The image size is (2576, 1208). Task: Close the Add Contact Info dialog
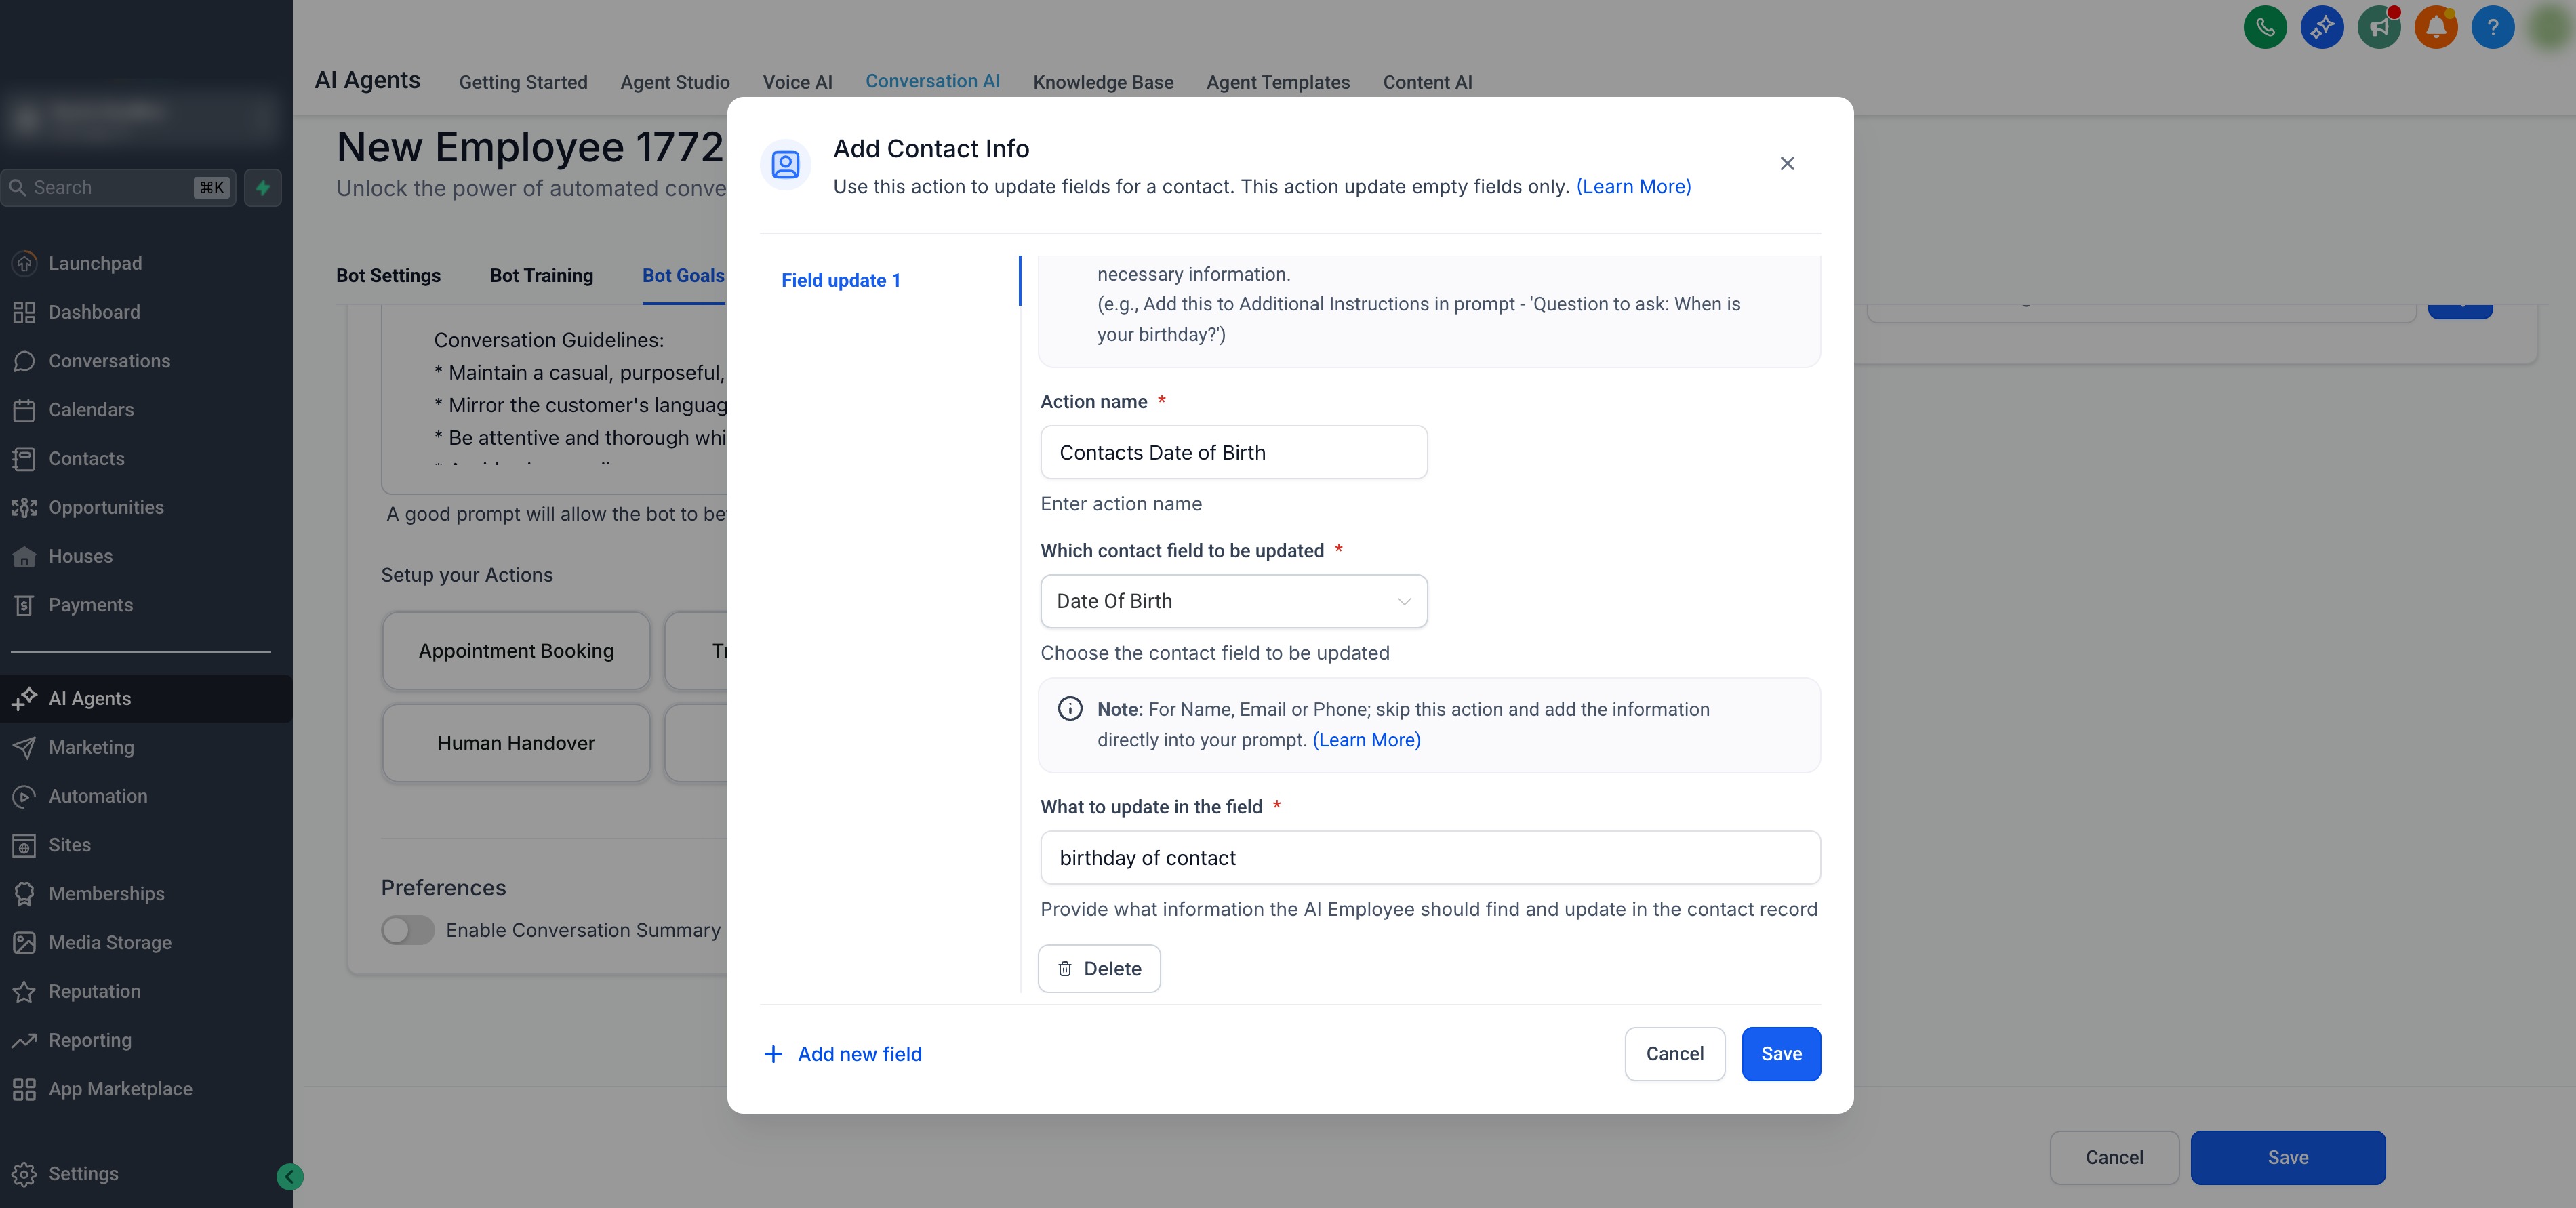(x=1787, y=163)
